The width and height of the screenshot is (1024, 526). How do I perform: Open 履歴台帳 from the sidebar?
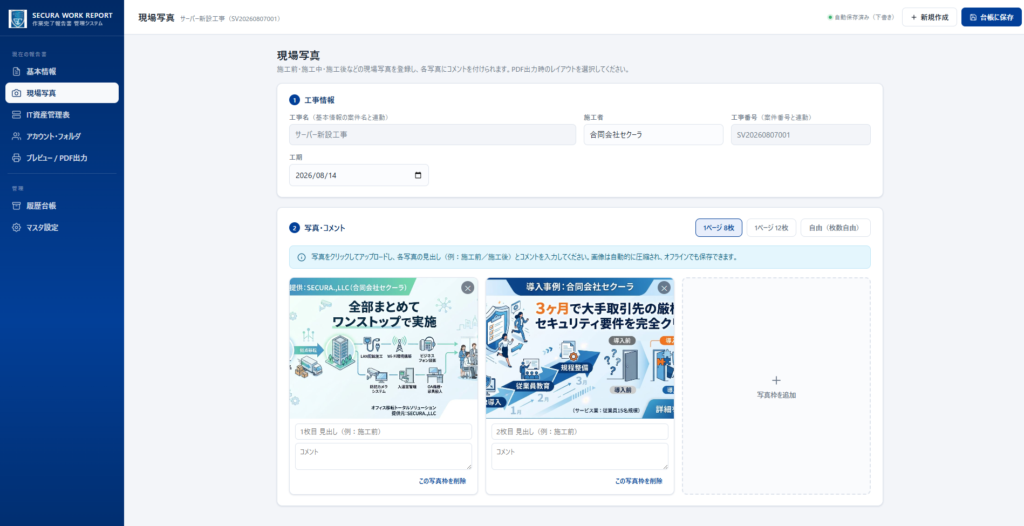click(62, 206)
